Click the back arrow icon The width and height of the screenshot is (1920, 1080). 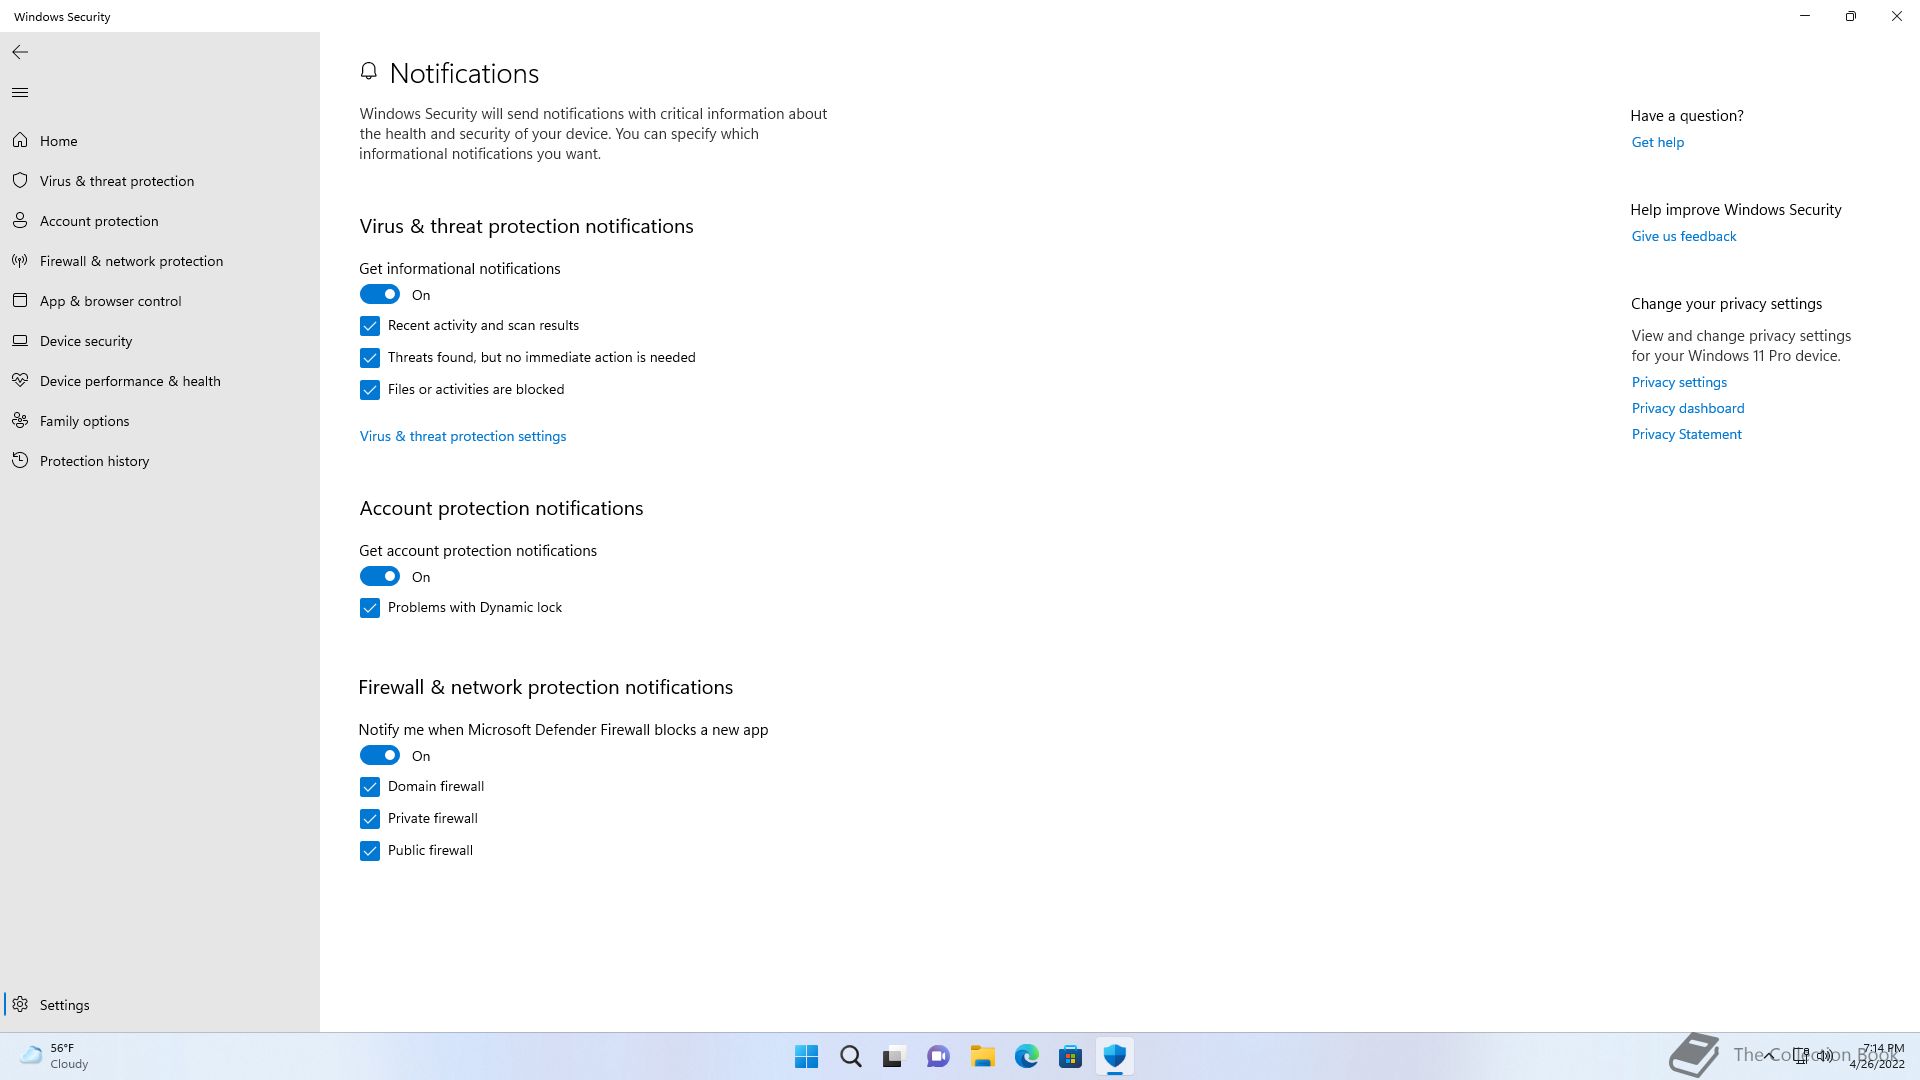coord(20,52)
